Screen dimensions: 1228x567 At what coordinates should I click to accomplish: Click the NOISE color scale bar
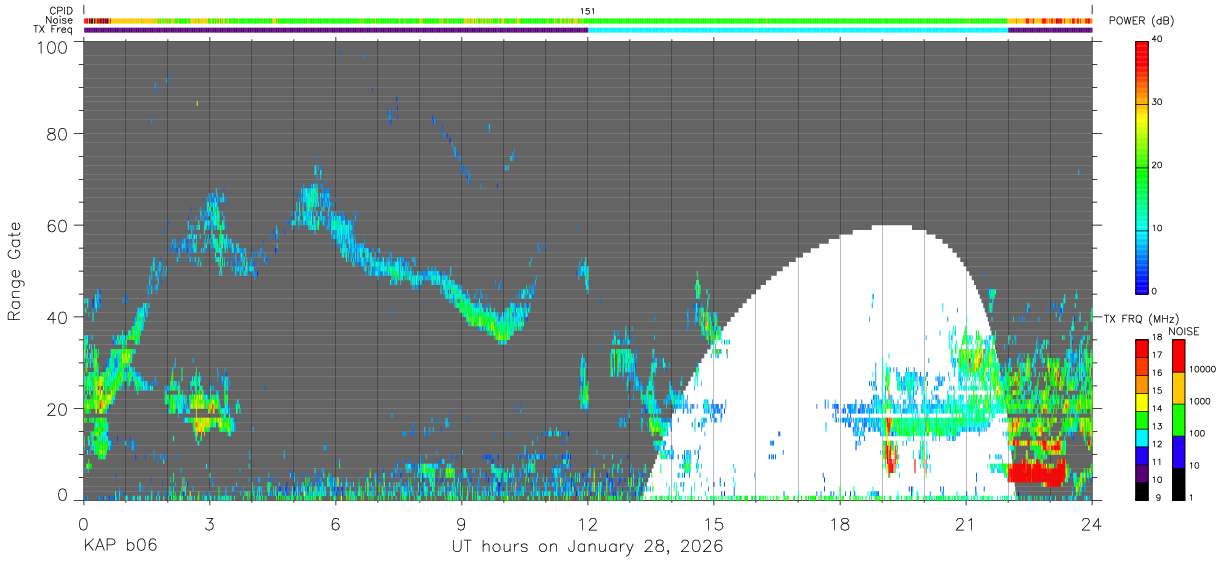(x=1179, y=419)
